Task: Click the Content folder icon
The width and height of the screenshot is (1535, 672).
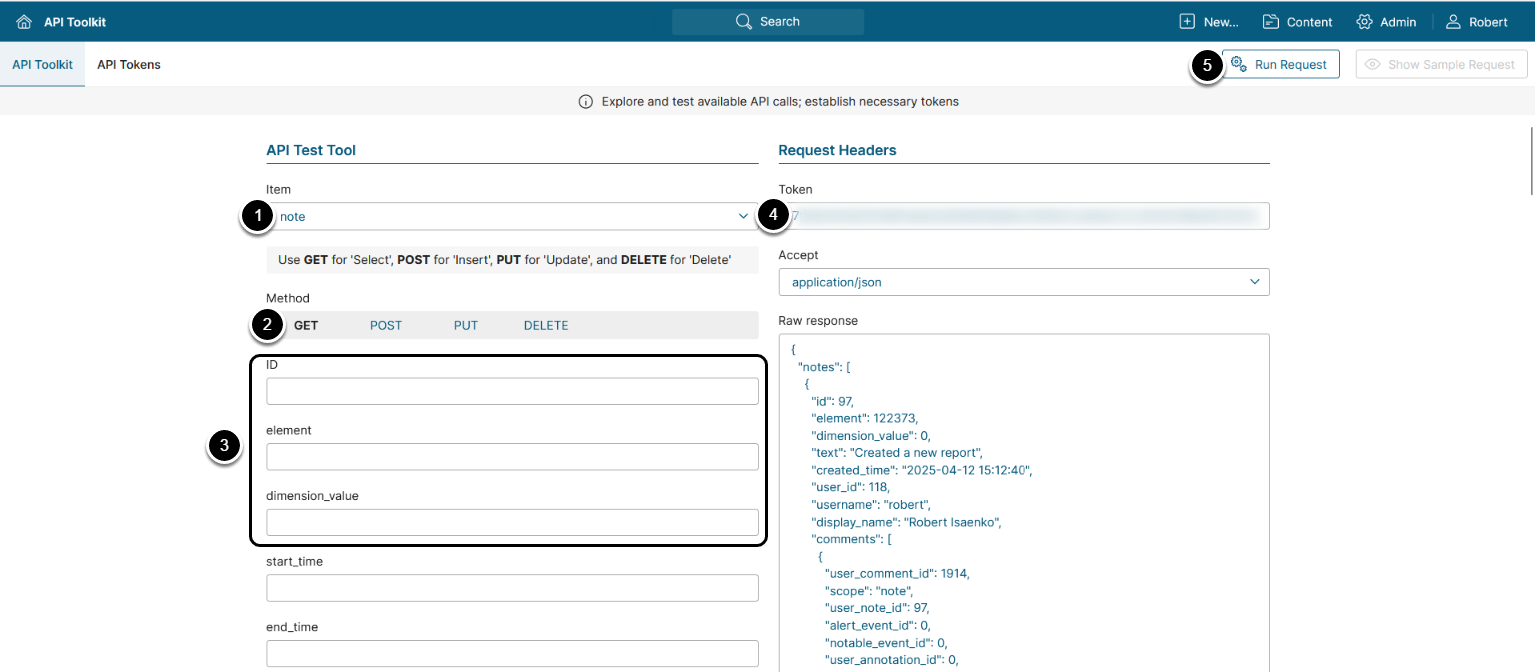Action: point(1271,21)
